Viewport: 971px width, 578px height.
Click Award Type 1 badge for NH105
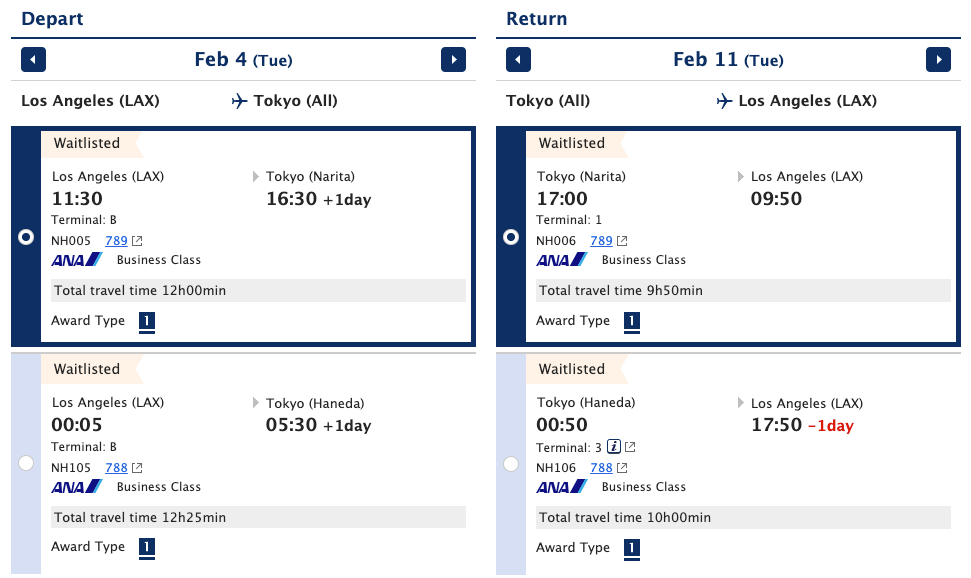click(147, 548)
